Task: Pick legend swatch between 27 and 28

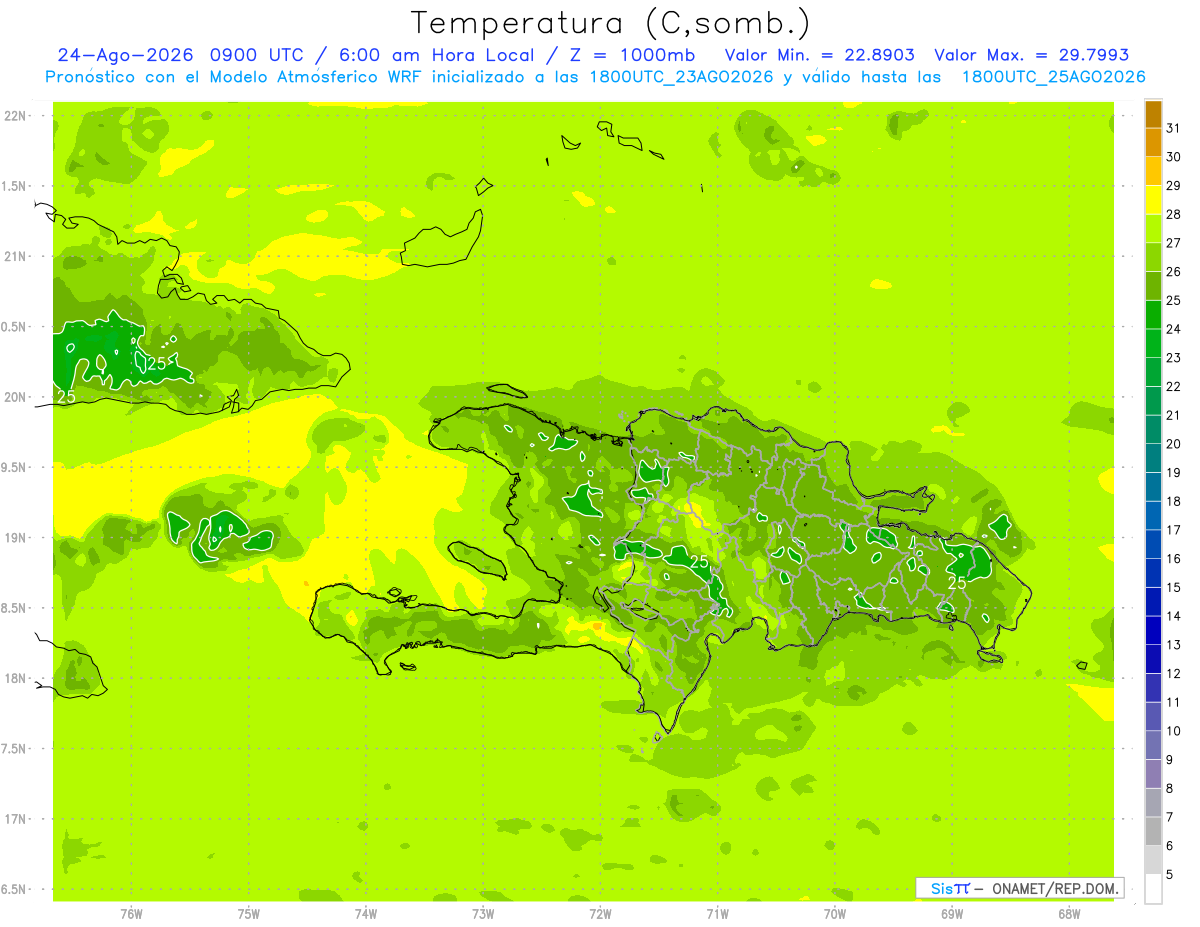Action: click(x=1153, y=229)
